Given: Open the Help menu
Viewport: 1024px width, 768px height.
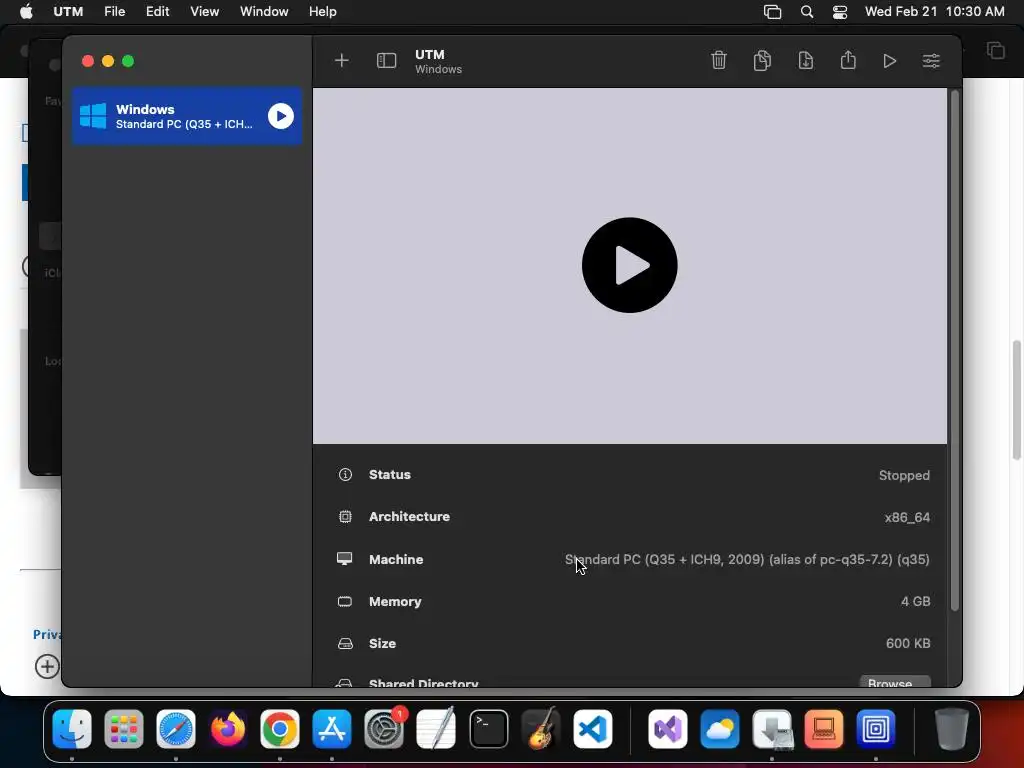Looking at the screenshot, I should click(x=323, y=12).
